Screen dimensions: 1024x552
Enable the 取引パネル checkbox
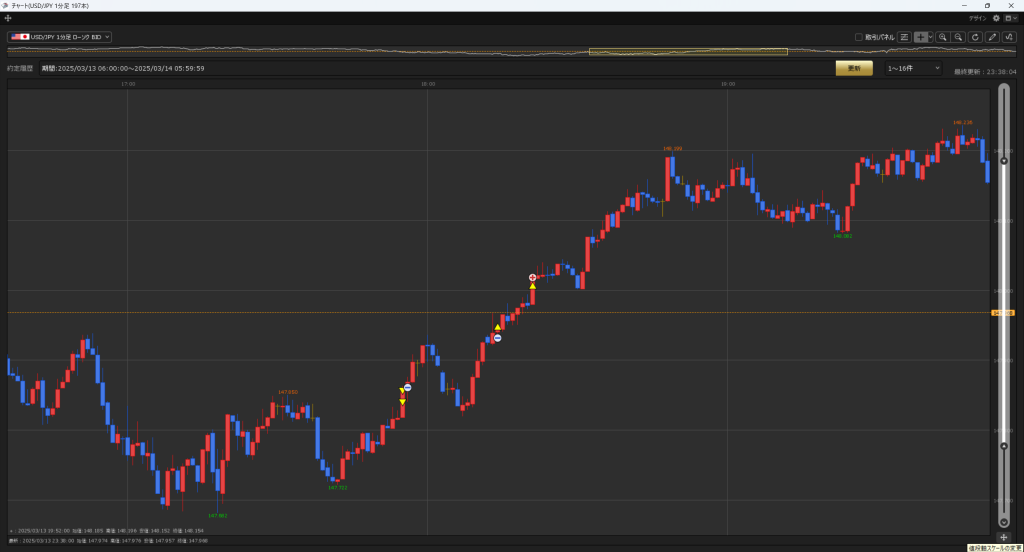click(x=859, y=37)
